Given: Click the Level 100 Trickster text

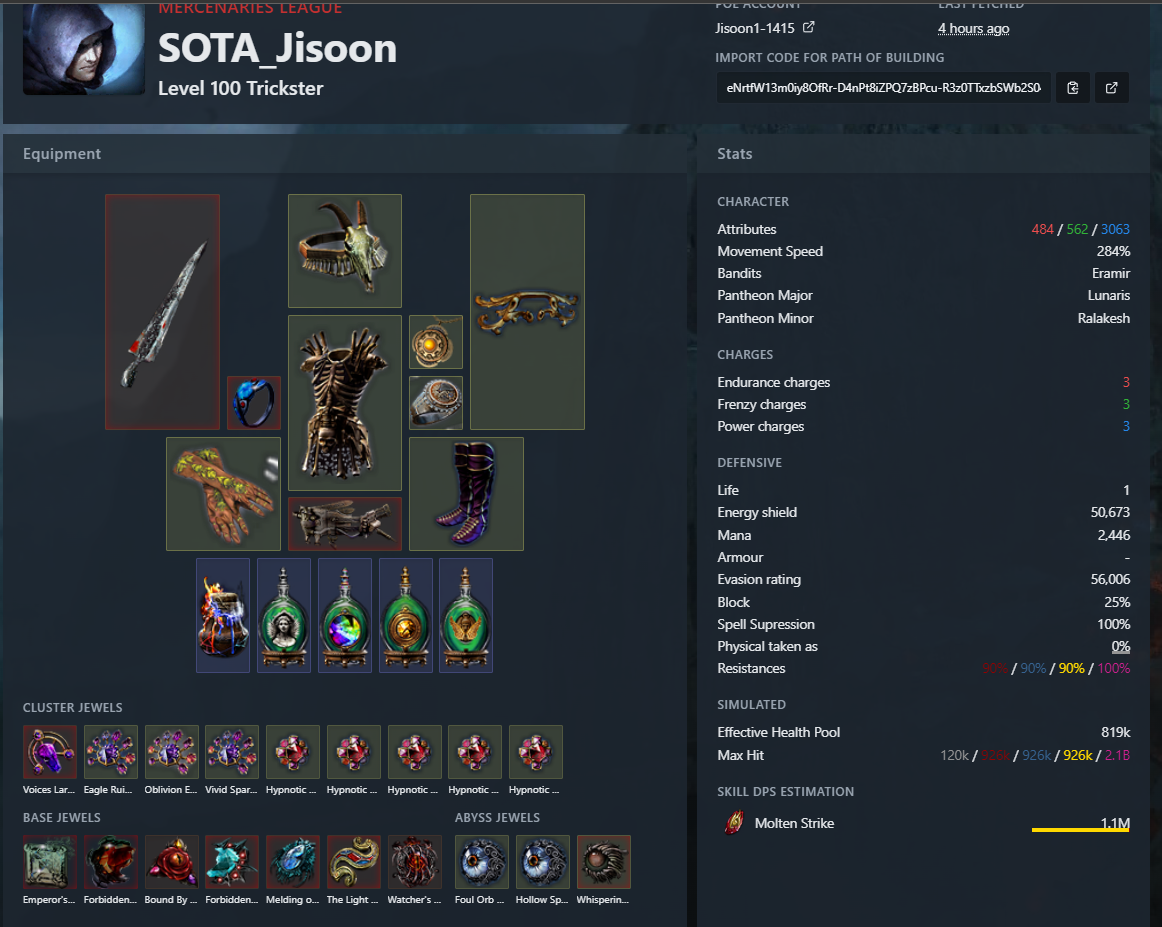Looking at the screenshot, I should click(x=241, y=88).
